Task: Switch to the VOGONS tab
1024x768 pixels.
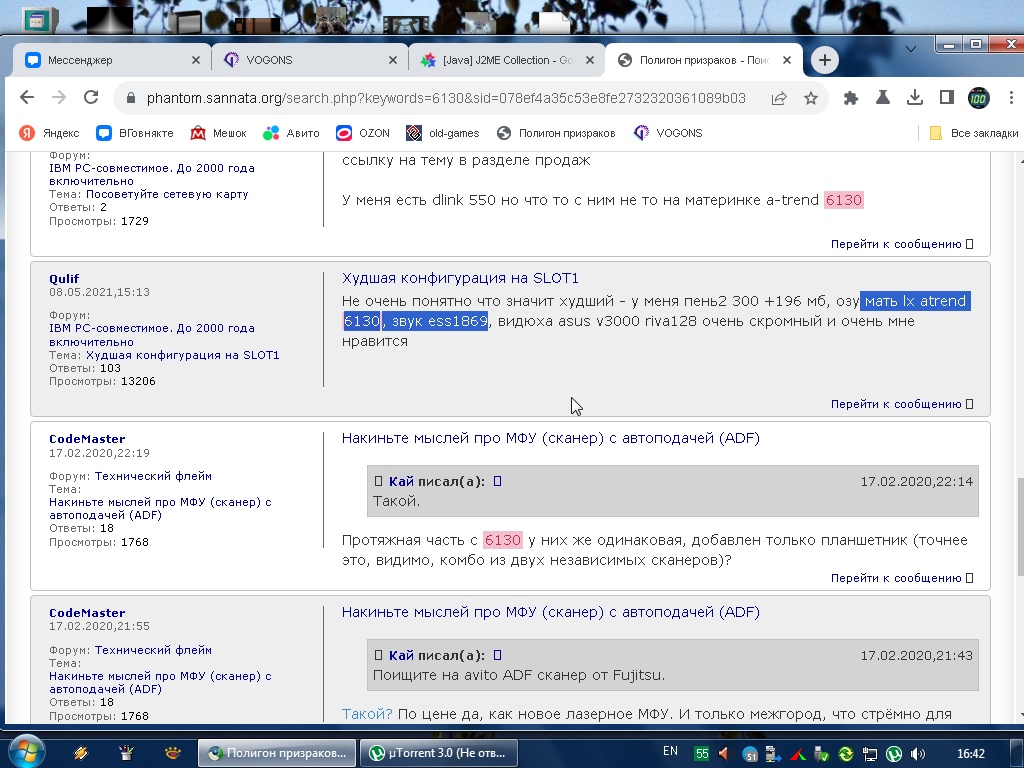Action: (x=310, y=60)
